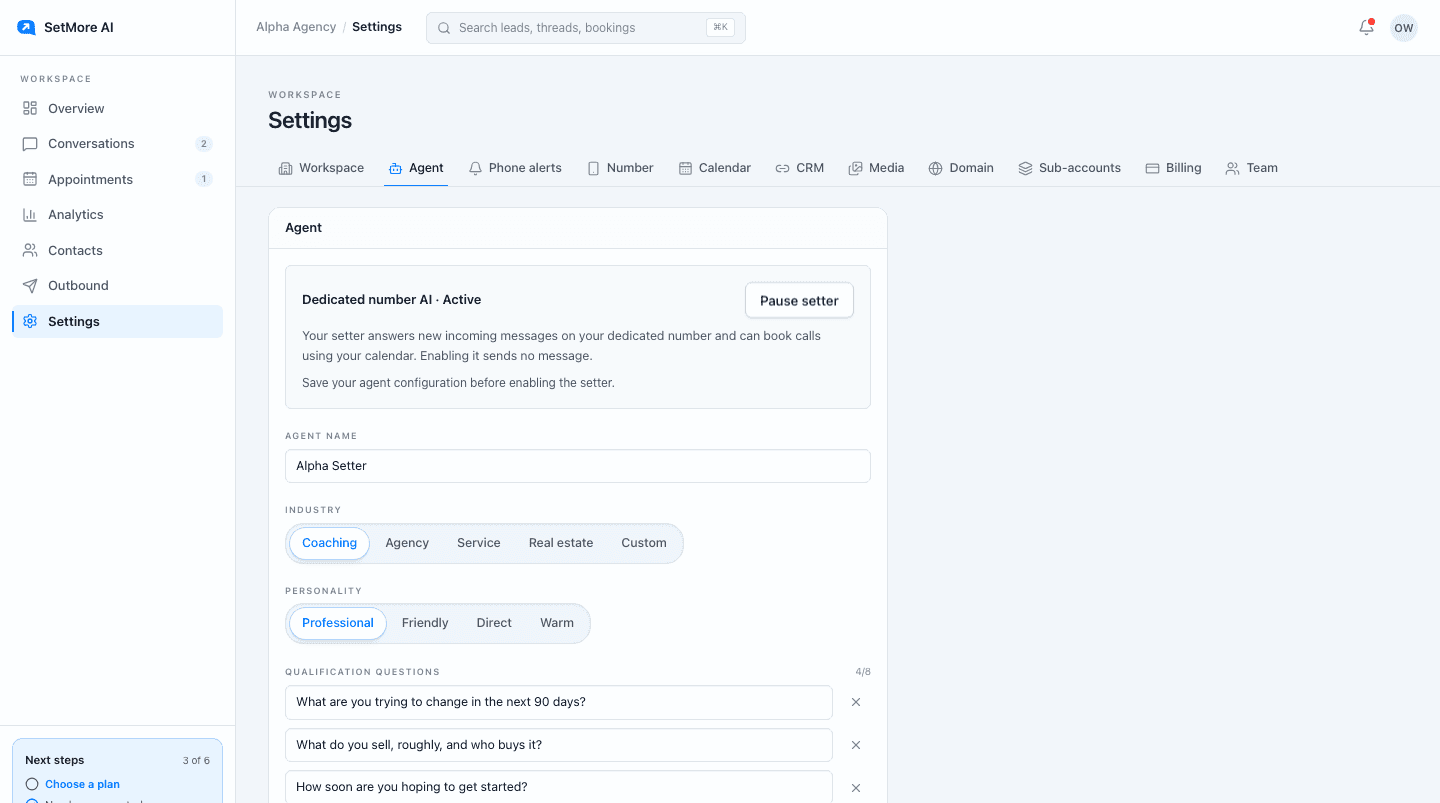Image resolution: width=1440 pixels, height=803 pixels.
Task: Choose Coaching industry option
Action: [x=329, y=543]
